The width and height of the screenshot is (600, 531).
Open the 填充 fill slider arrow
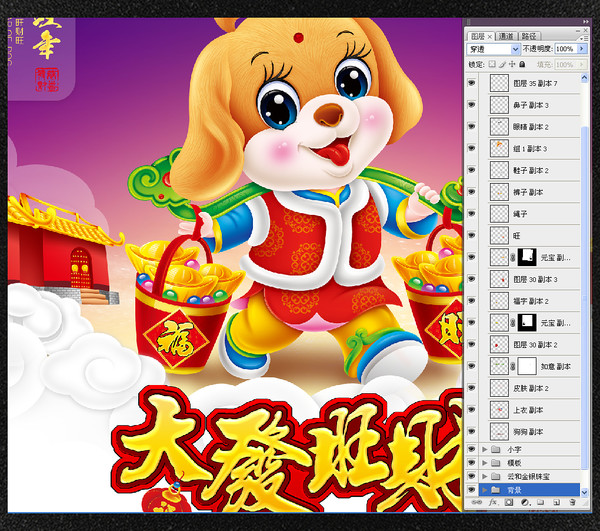[582, 64]
